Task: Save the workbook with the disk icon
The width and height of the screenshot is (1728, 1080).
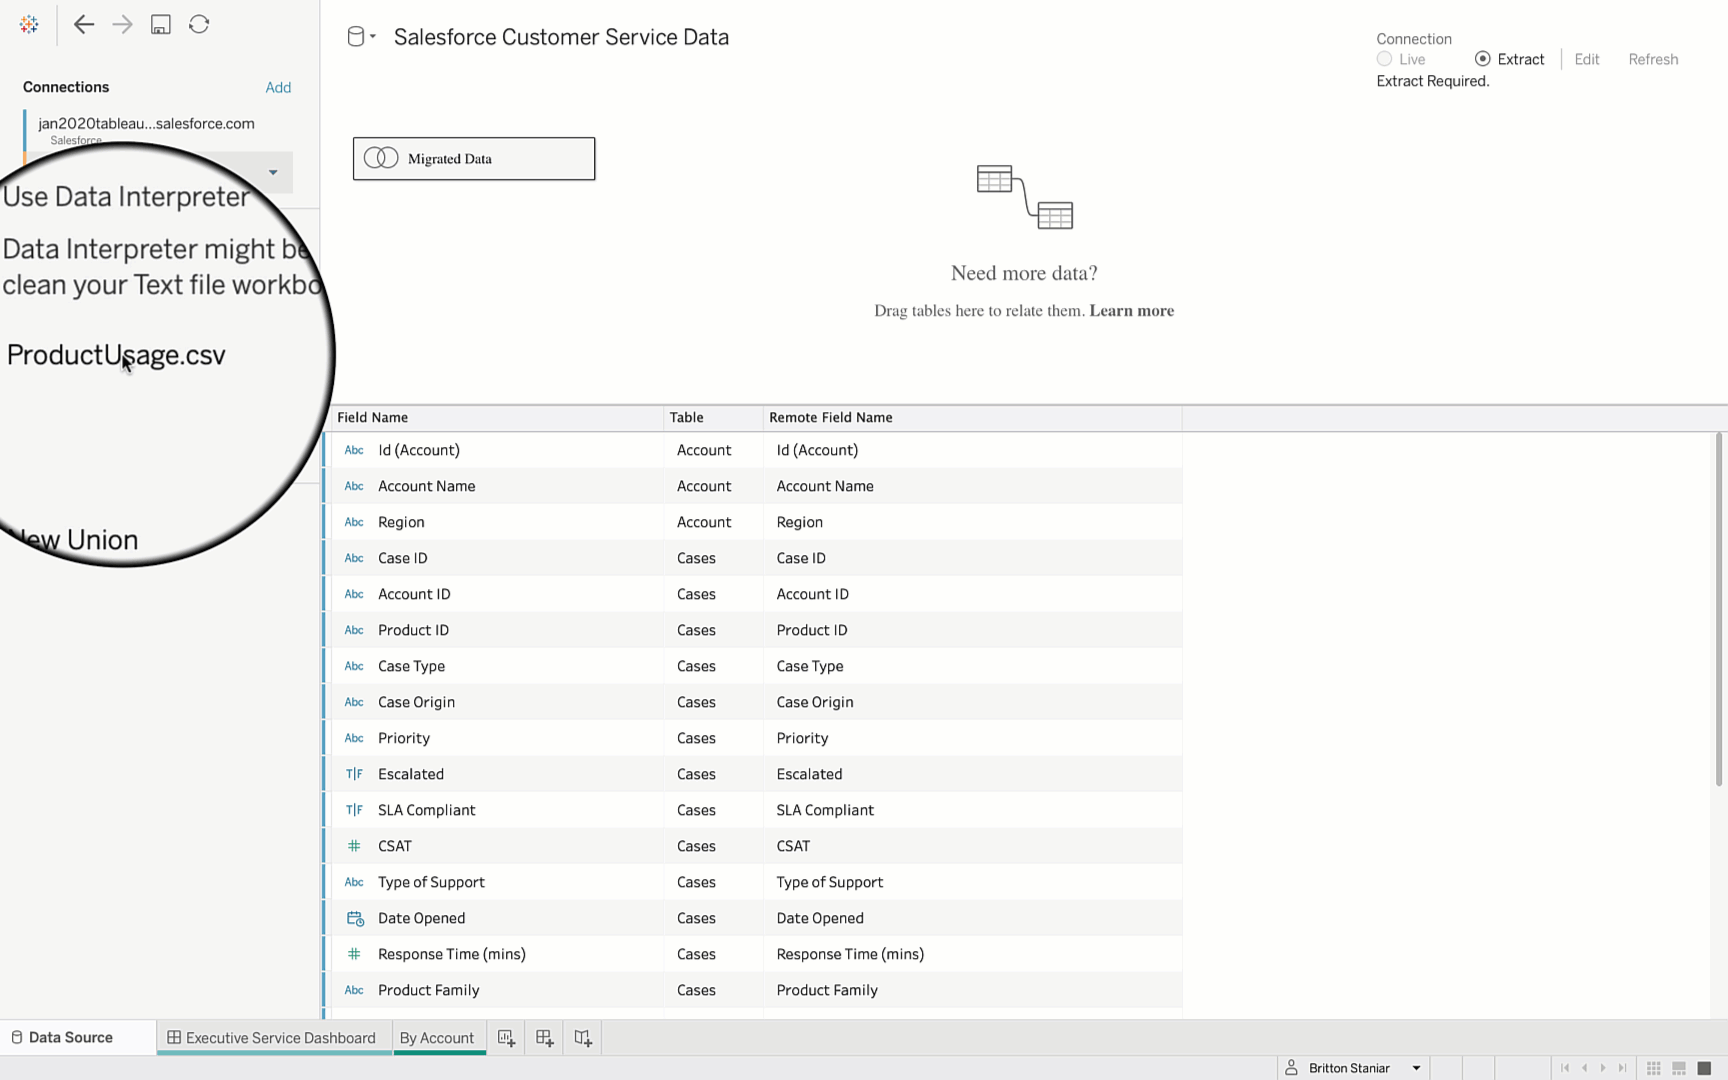Action: tap(160, 25)
